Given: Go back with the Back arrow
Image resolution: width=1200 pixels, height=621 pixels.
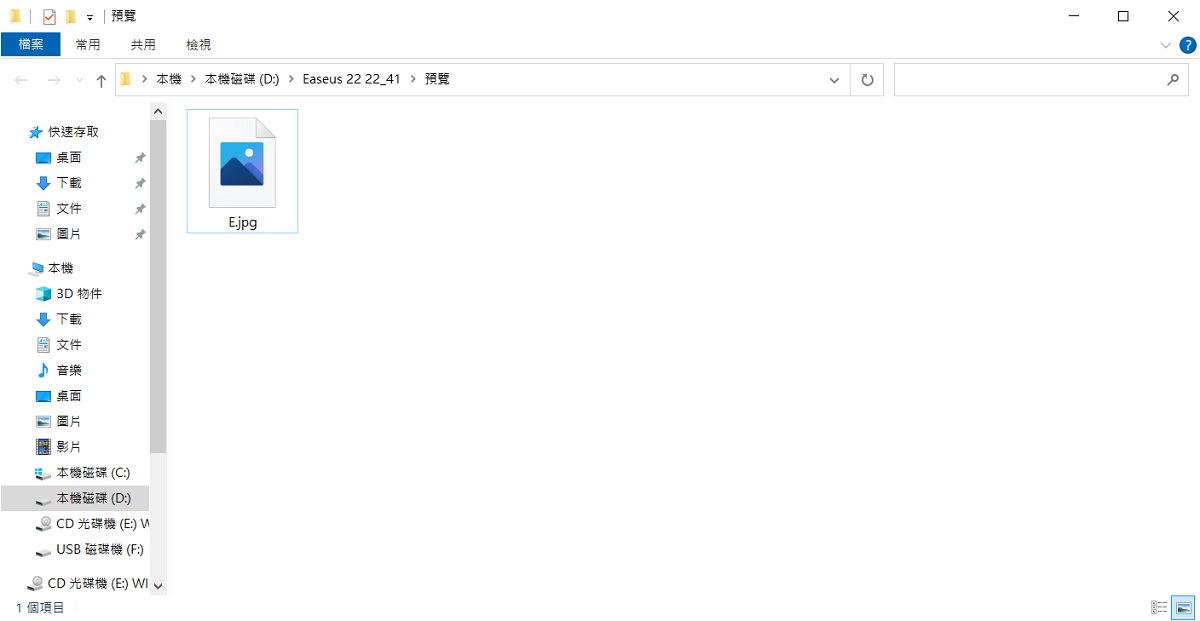Looking at the screenshot, I should click(x=22, y=80).
